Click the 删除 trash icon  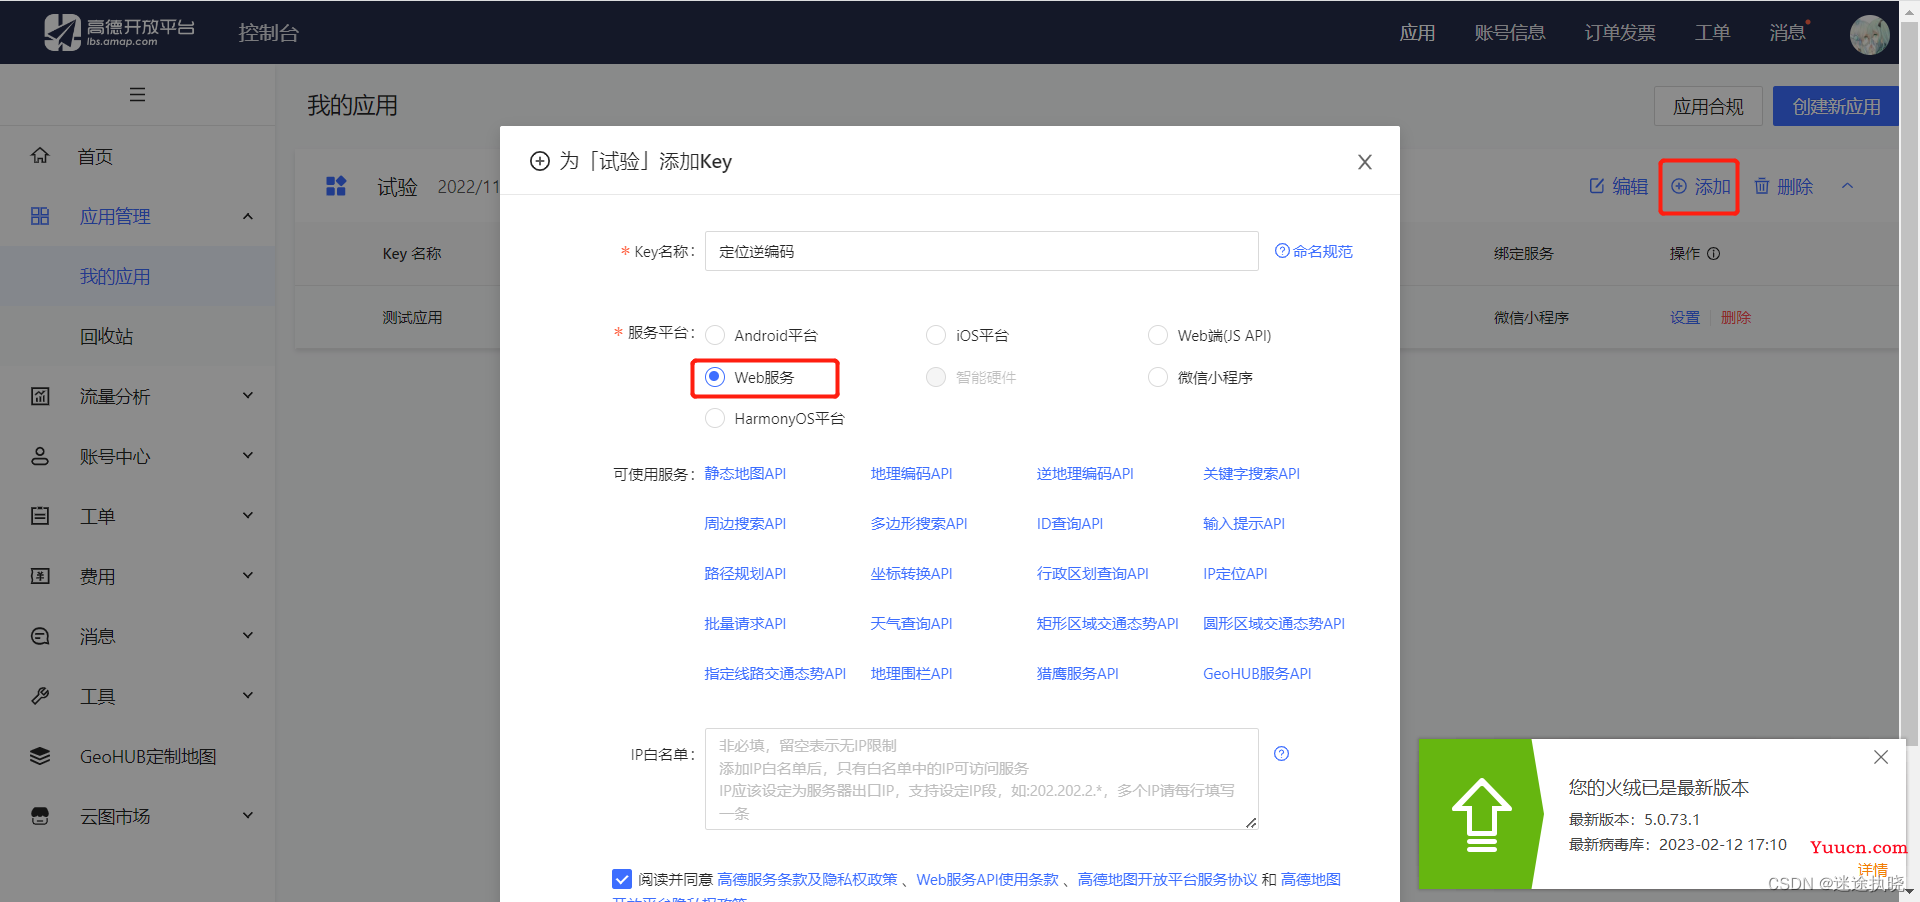[1762, 186]
